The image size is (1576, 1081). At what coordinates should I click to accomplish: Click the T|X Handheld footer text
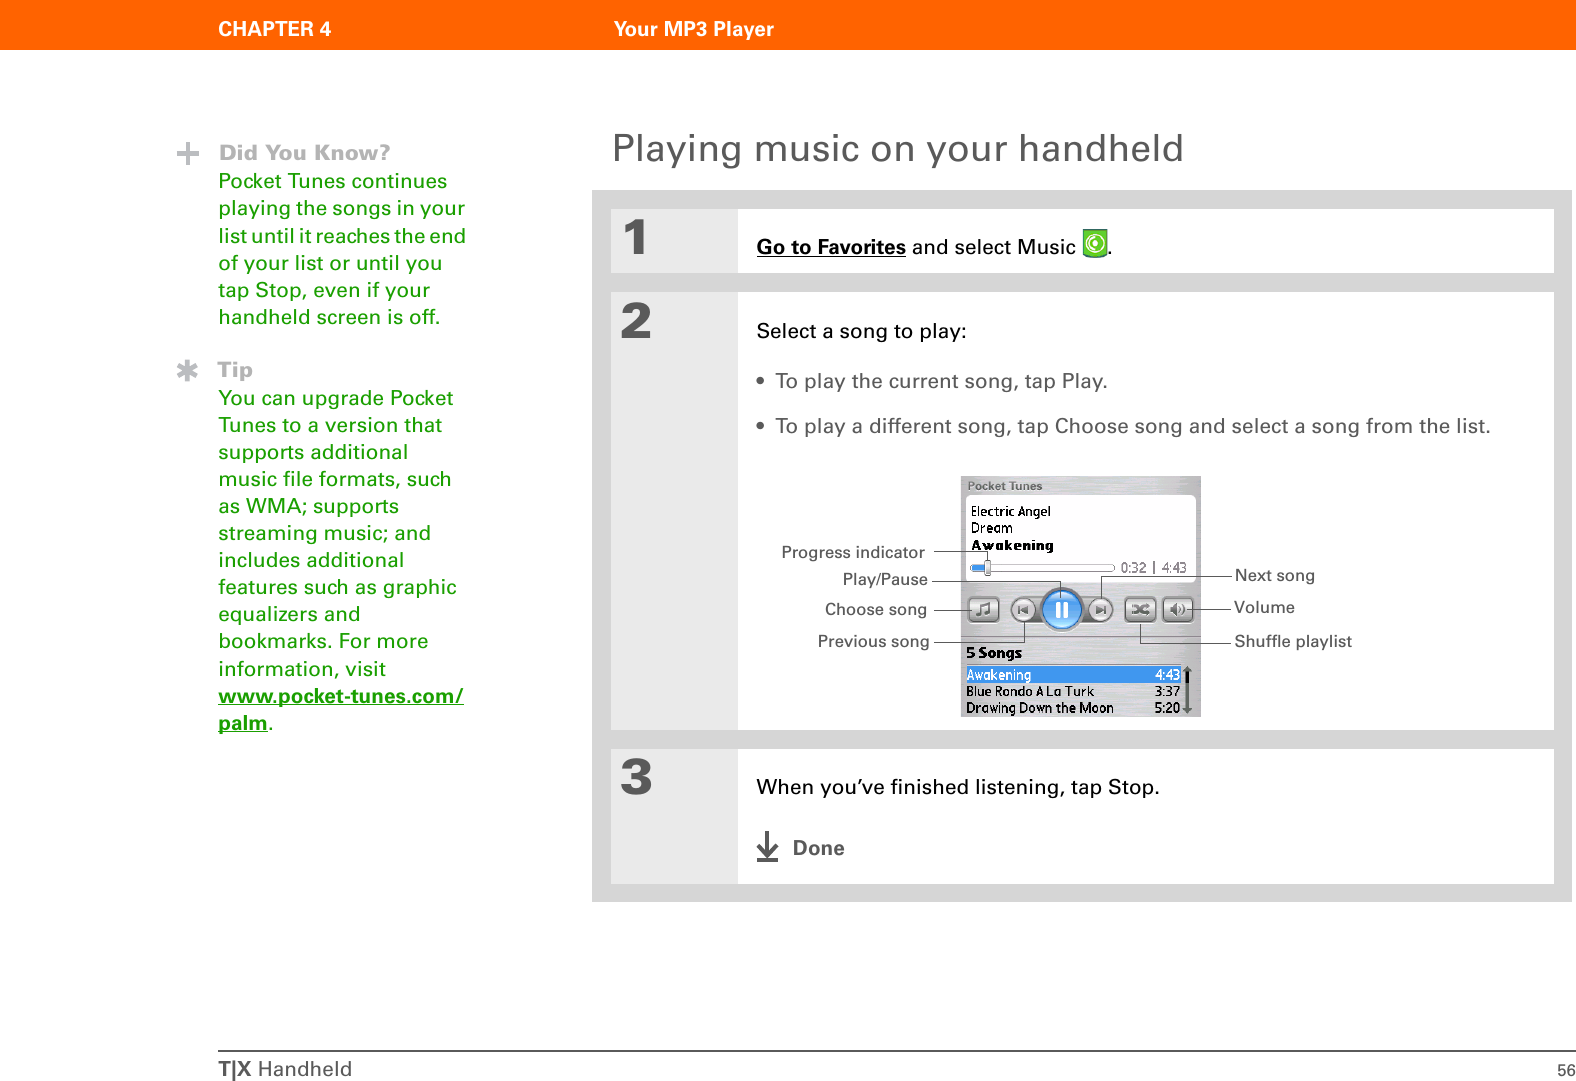tap(285, 1069)
